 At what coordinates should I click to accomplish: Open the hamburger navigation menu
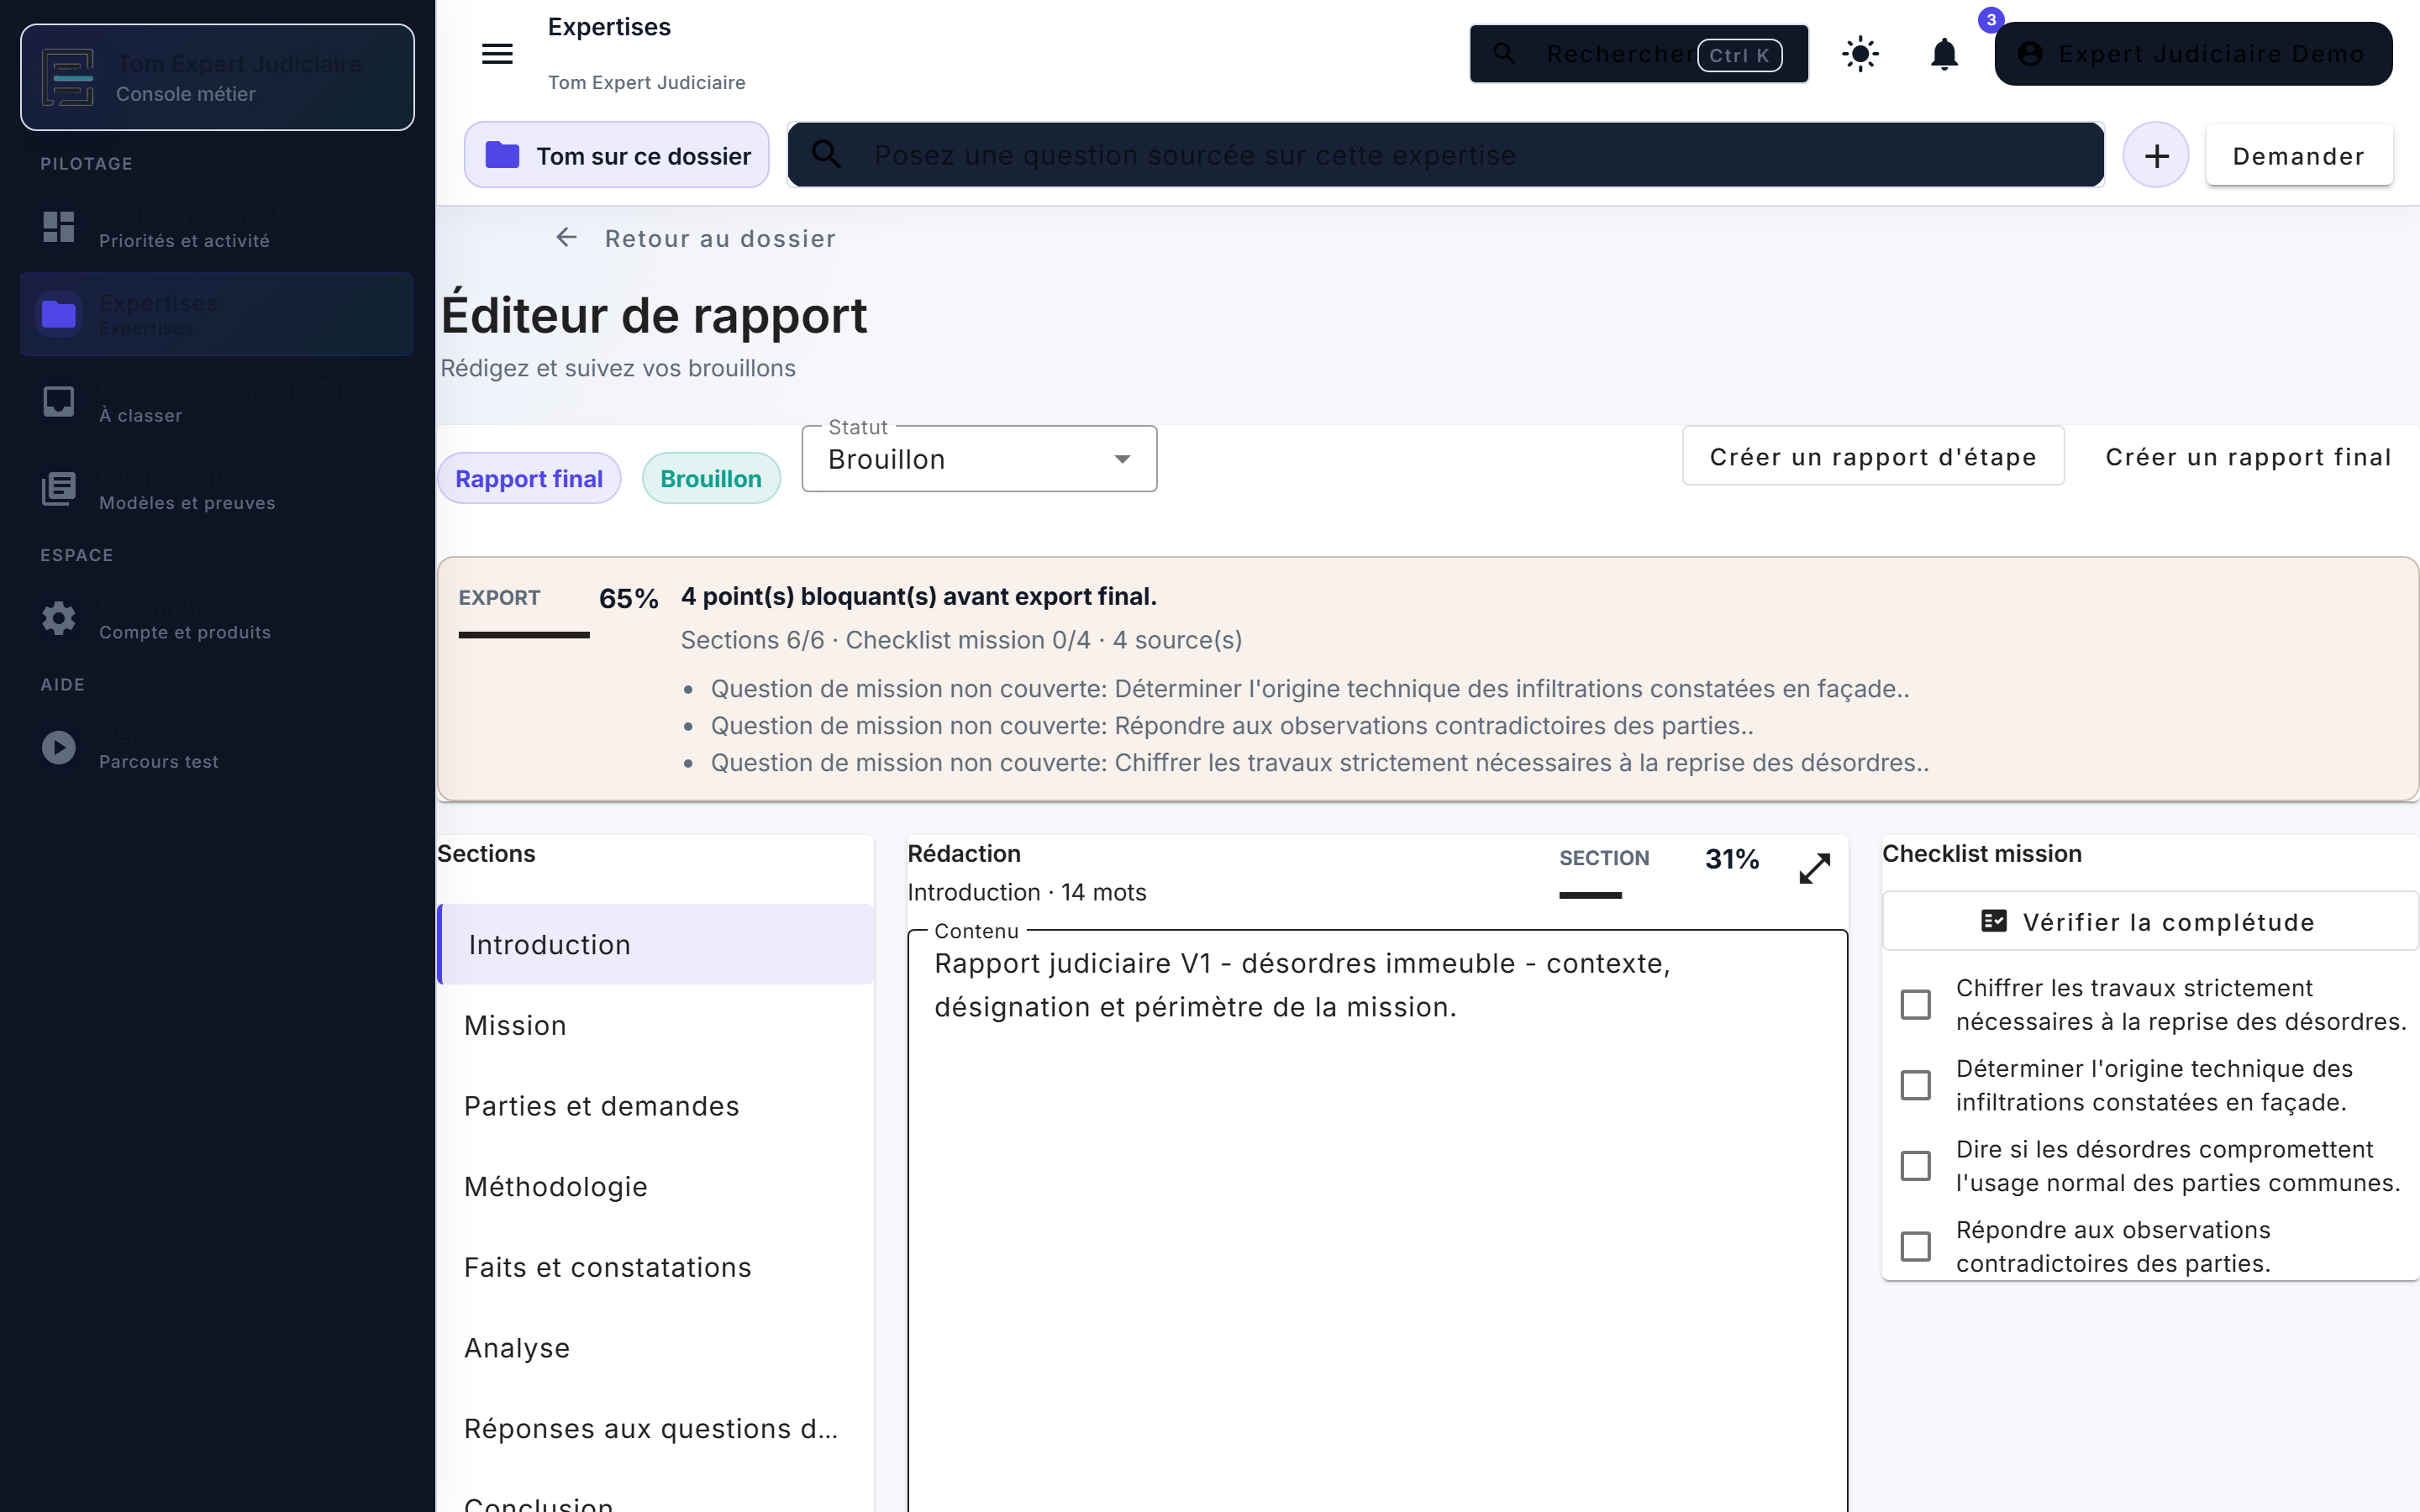497,54
